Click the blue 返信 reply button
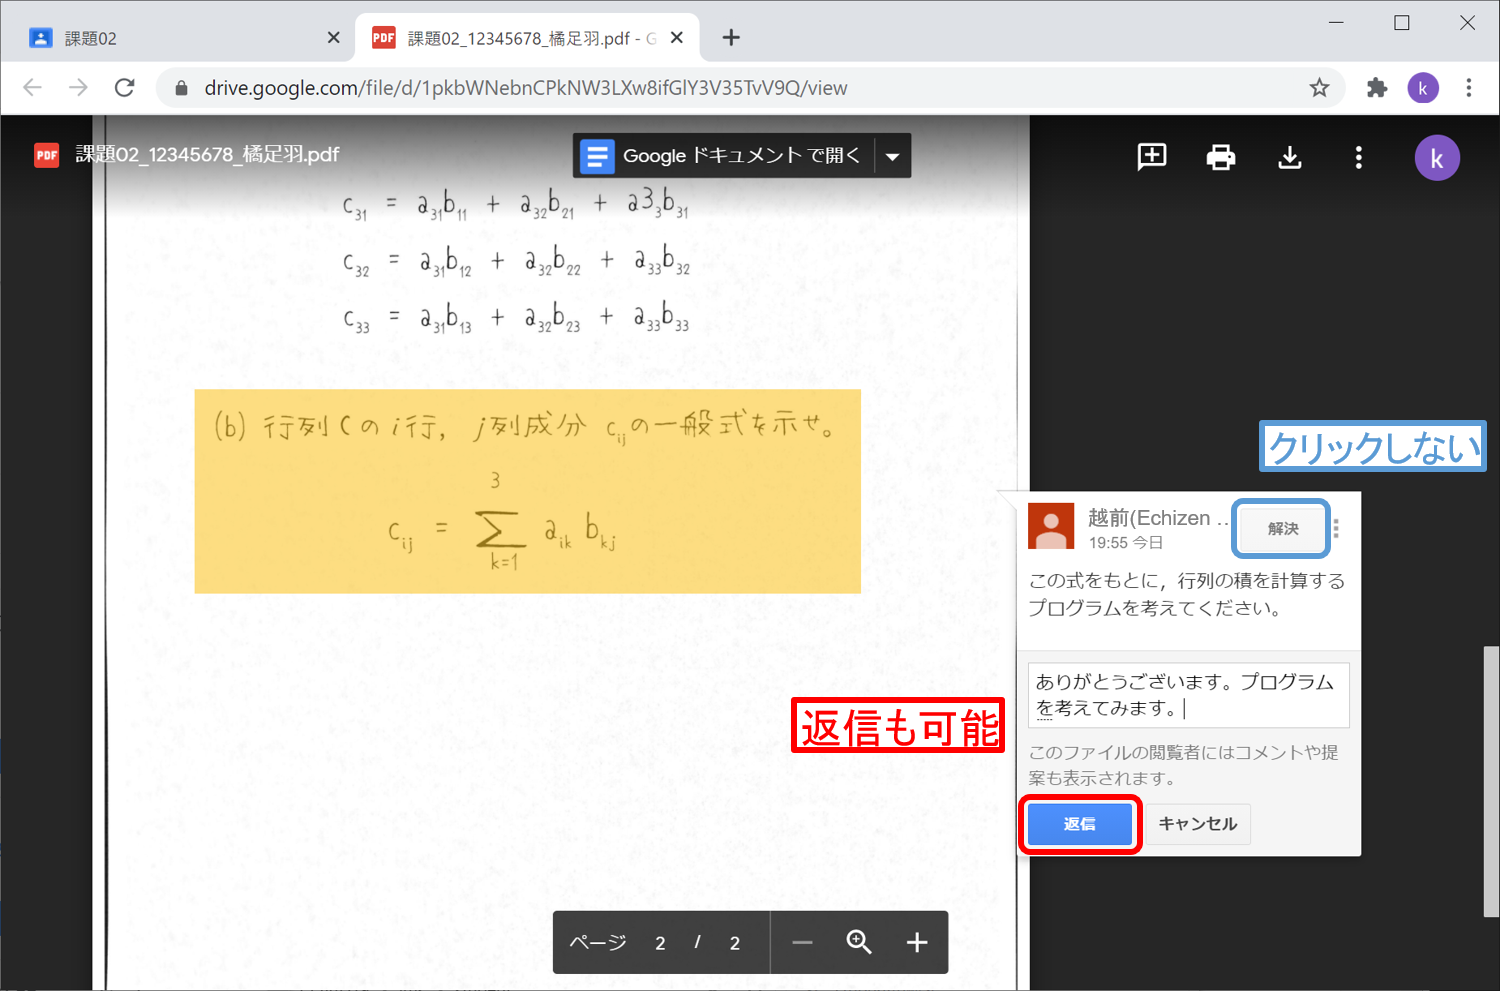The width and height of the screenshot is (1505, 991). tap(1080, 824)
